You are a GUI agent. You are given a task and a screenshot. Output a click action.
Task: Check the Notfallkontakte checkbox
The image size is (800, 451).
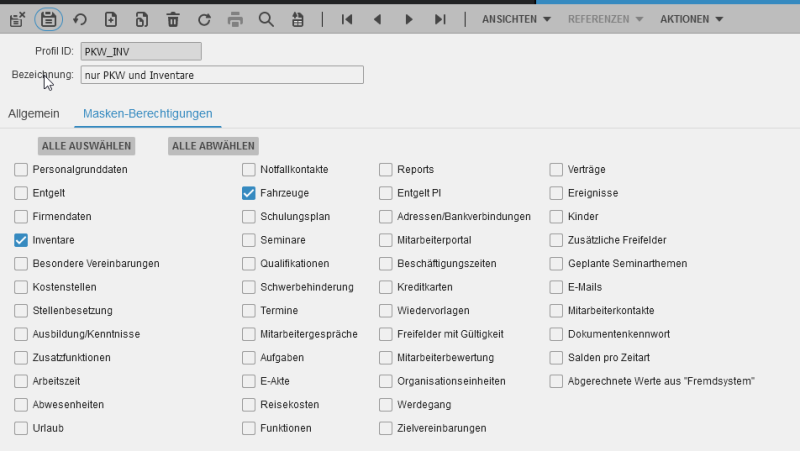tap(248, 169)
